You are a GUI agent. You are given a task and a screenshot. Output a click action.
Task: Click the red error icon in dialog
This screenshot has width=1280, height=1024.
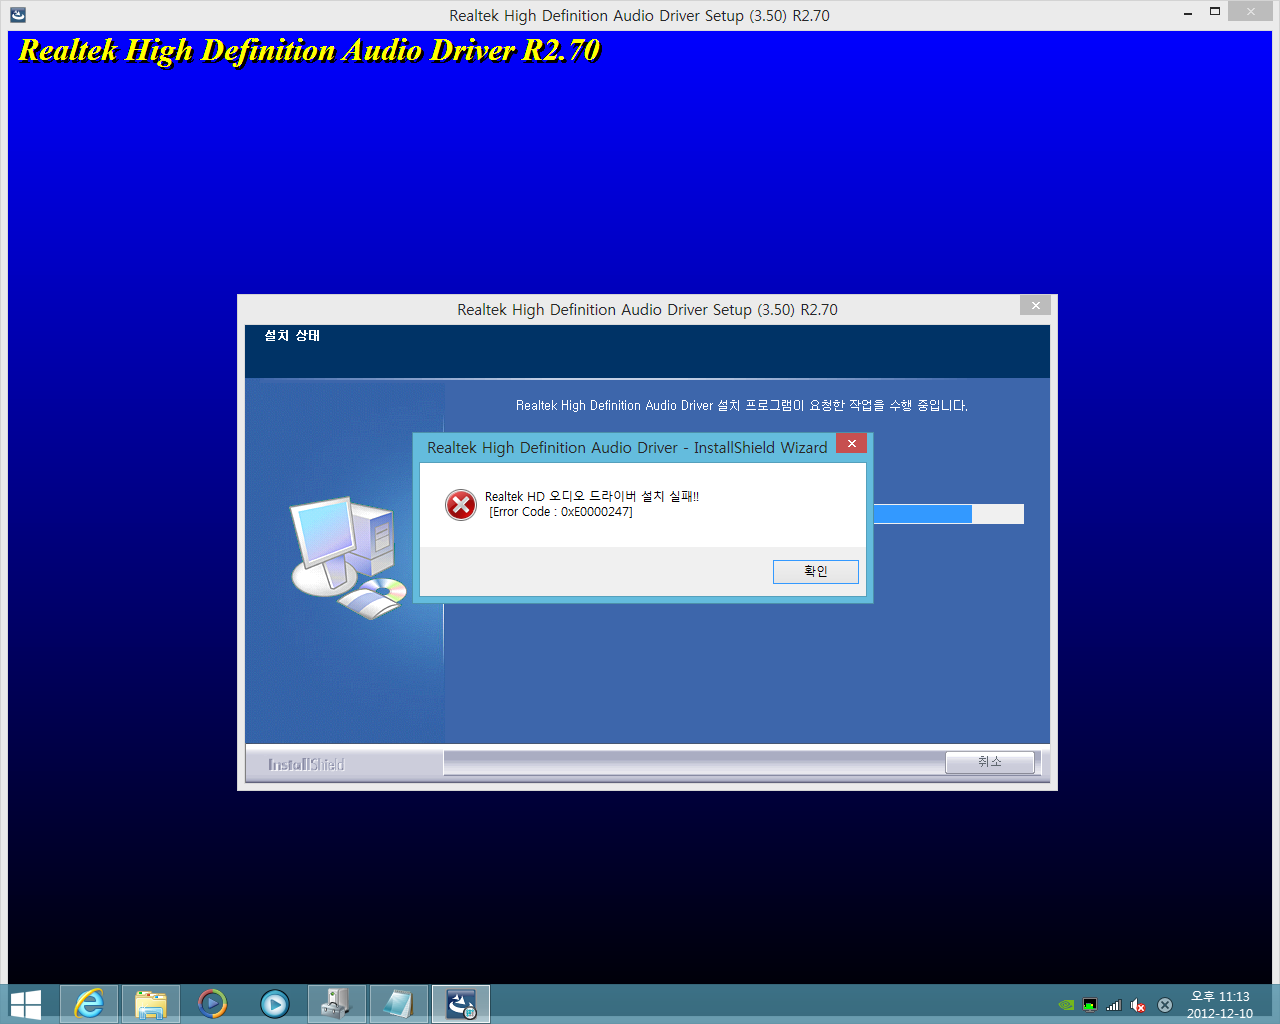[461, 505]
